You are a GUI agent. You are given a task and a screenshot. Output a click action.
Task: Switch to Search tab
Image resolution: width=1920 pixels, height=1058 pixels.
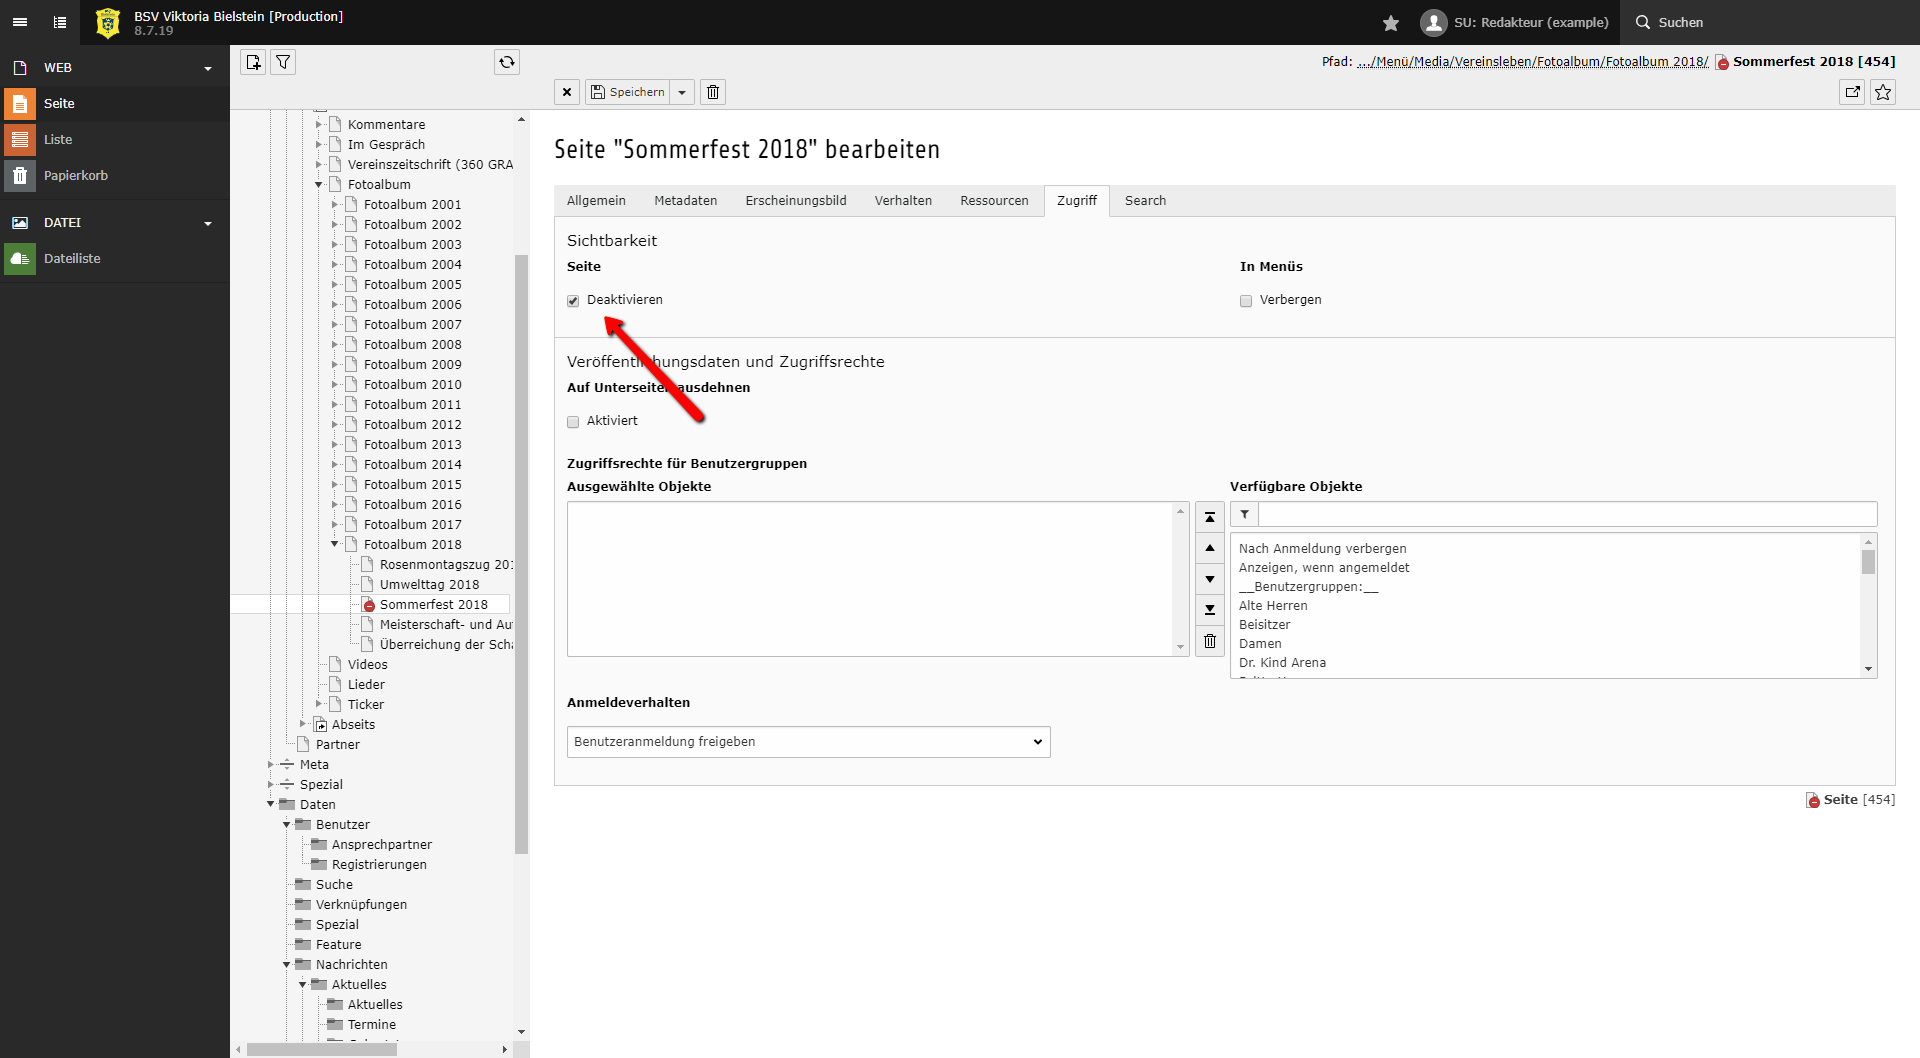point(1145,201)
